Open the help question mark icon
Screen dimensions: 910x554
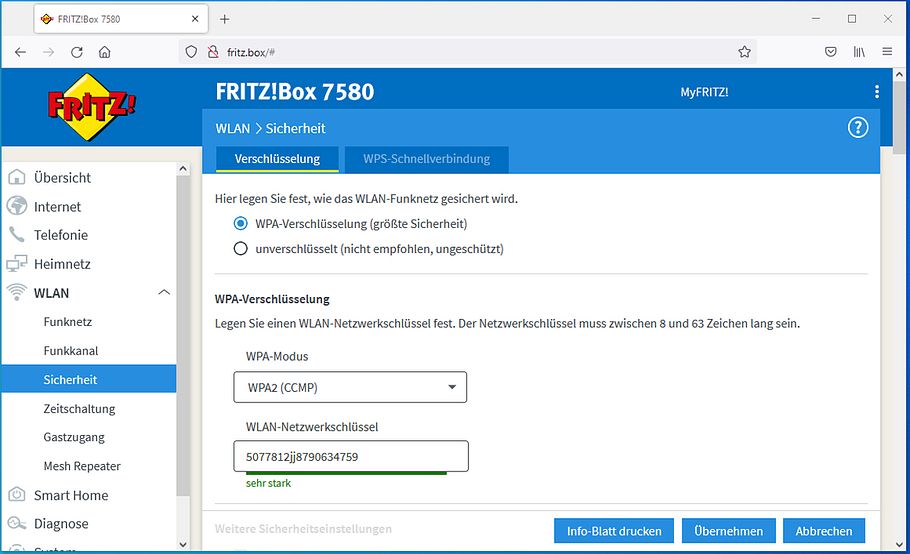(857, 128)
